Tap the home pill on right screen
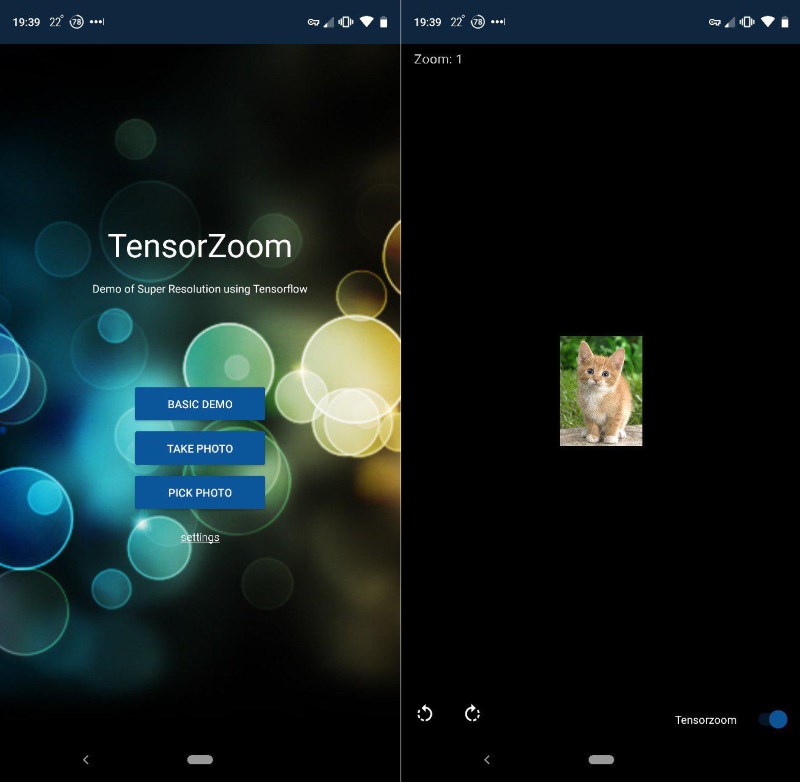800x782 pixels. pyautogui.click(x=601, y=760)
